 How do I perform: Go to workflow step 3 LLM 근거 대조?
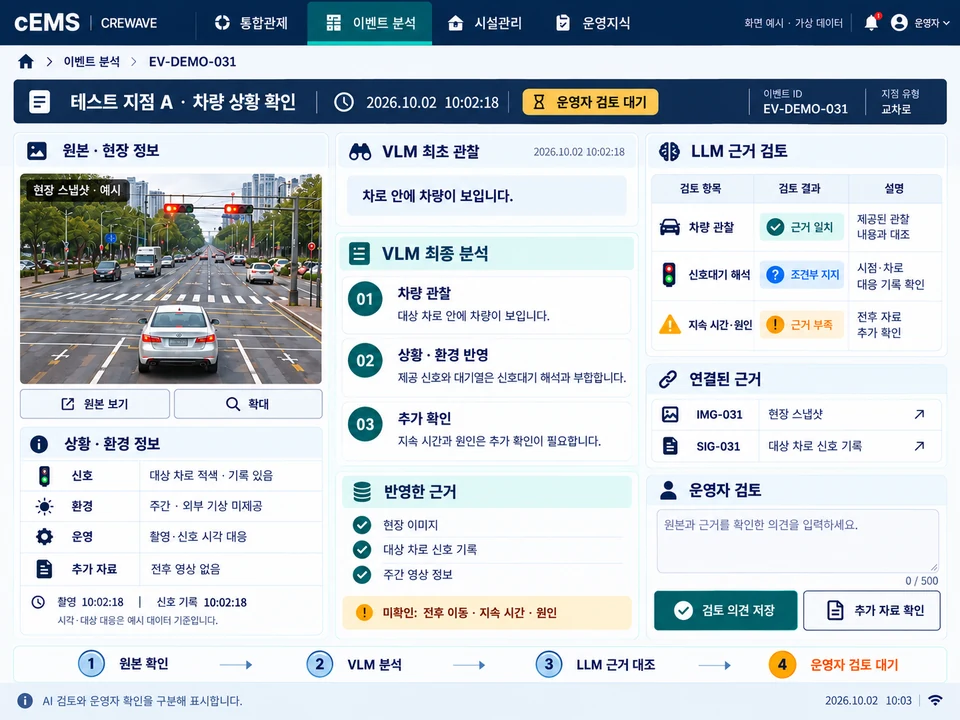(x=596, y=664)
